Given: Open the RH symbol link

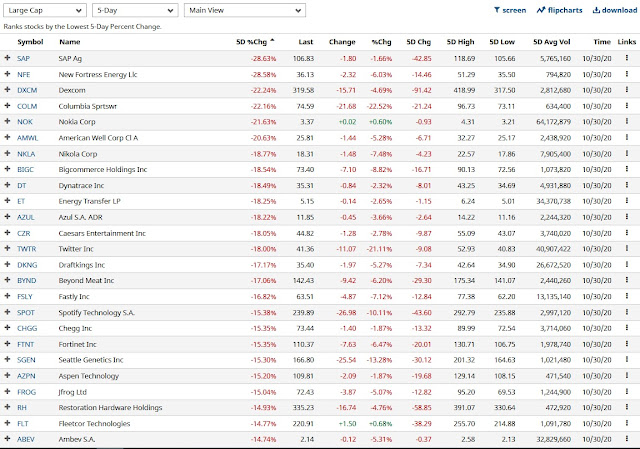Looking at the screenshot, I should point(22,407).
